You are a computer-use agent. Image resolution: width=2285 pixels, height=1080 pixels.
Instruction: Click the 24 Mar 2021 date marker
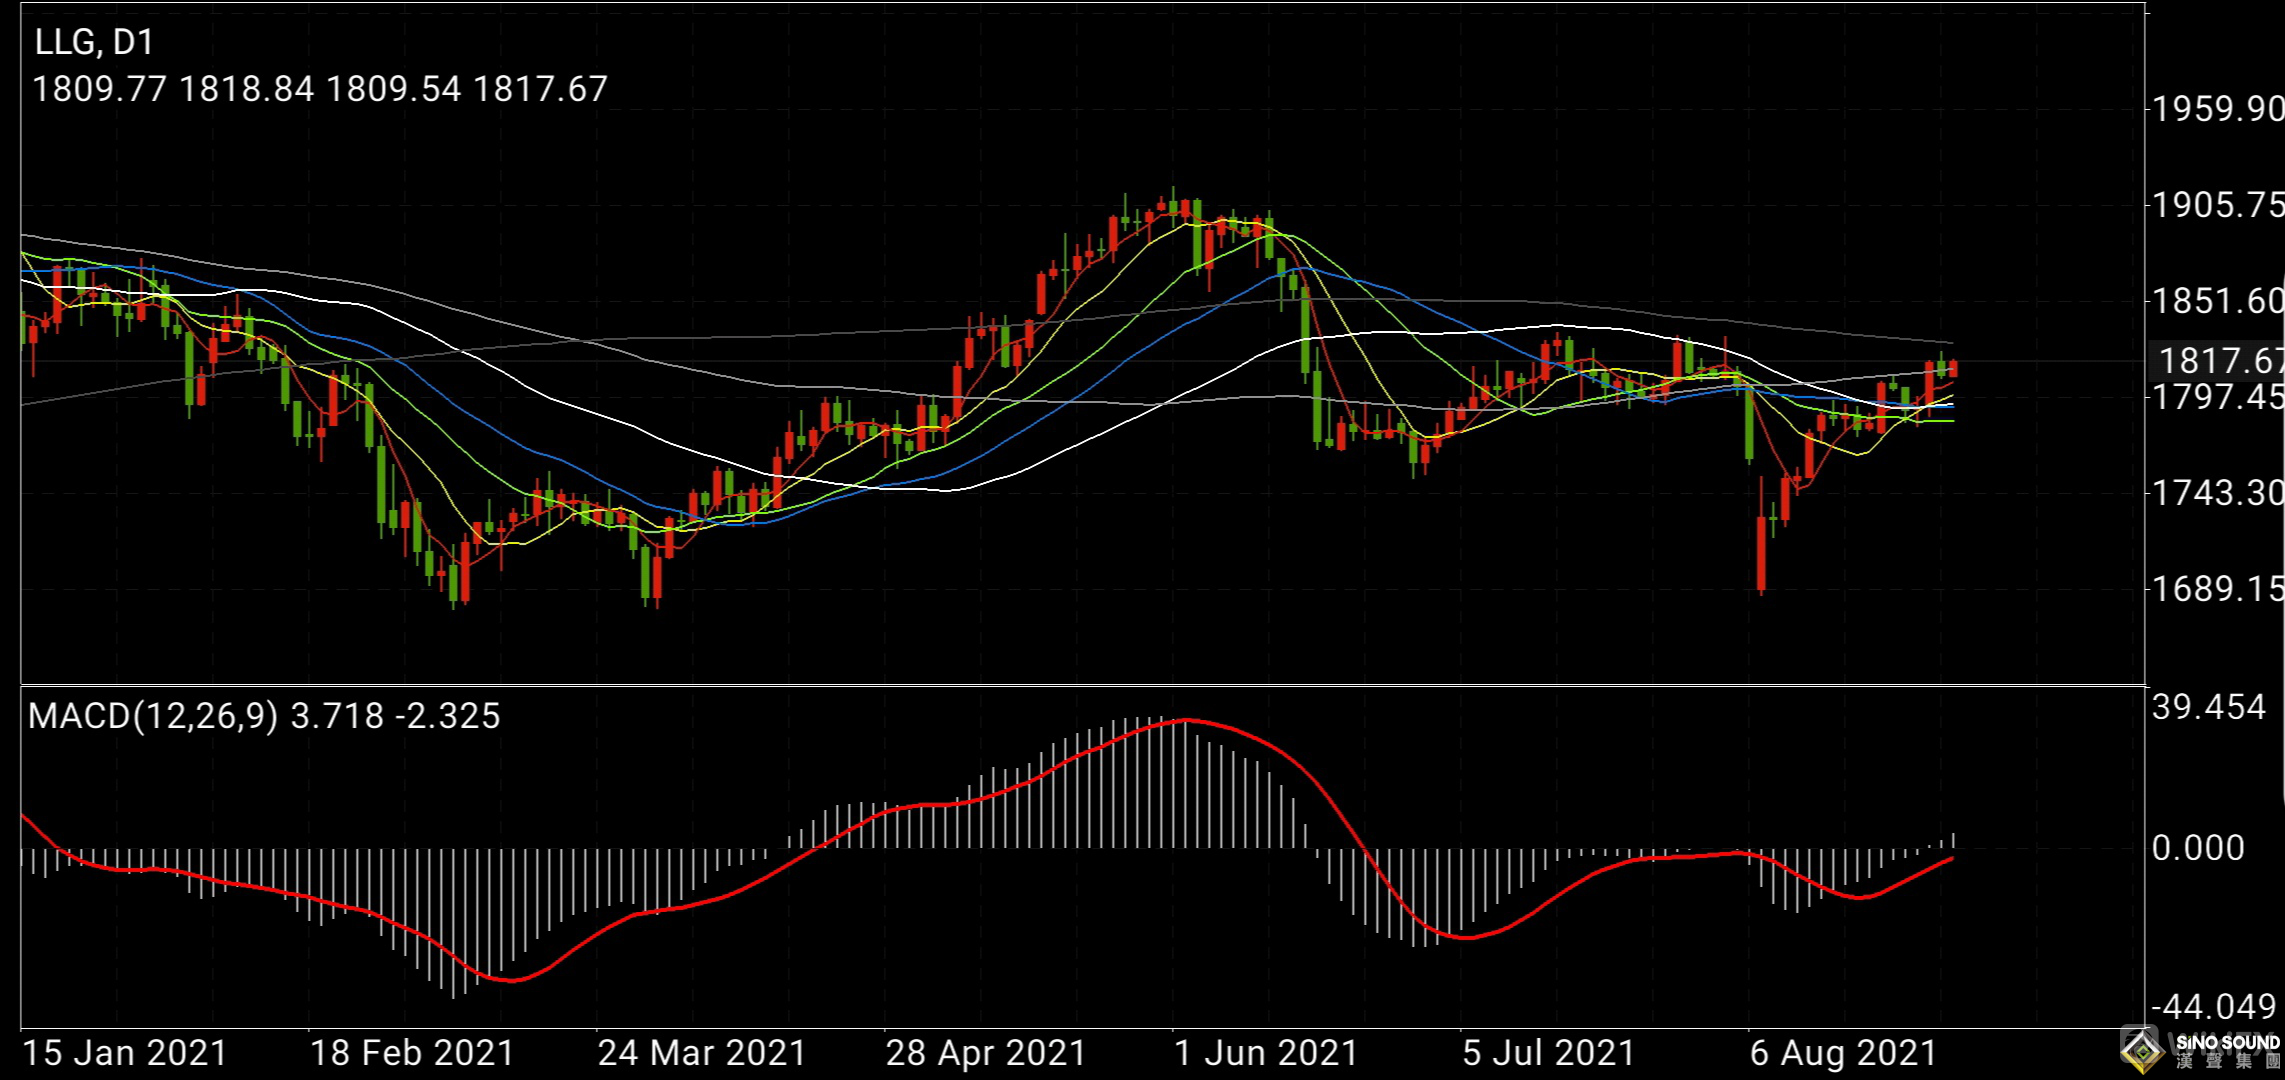pos(701,1053)
